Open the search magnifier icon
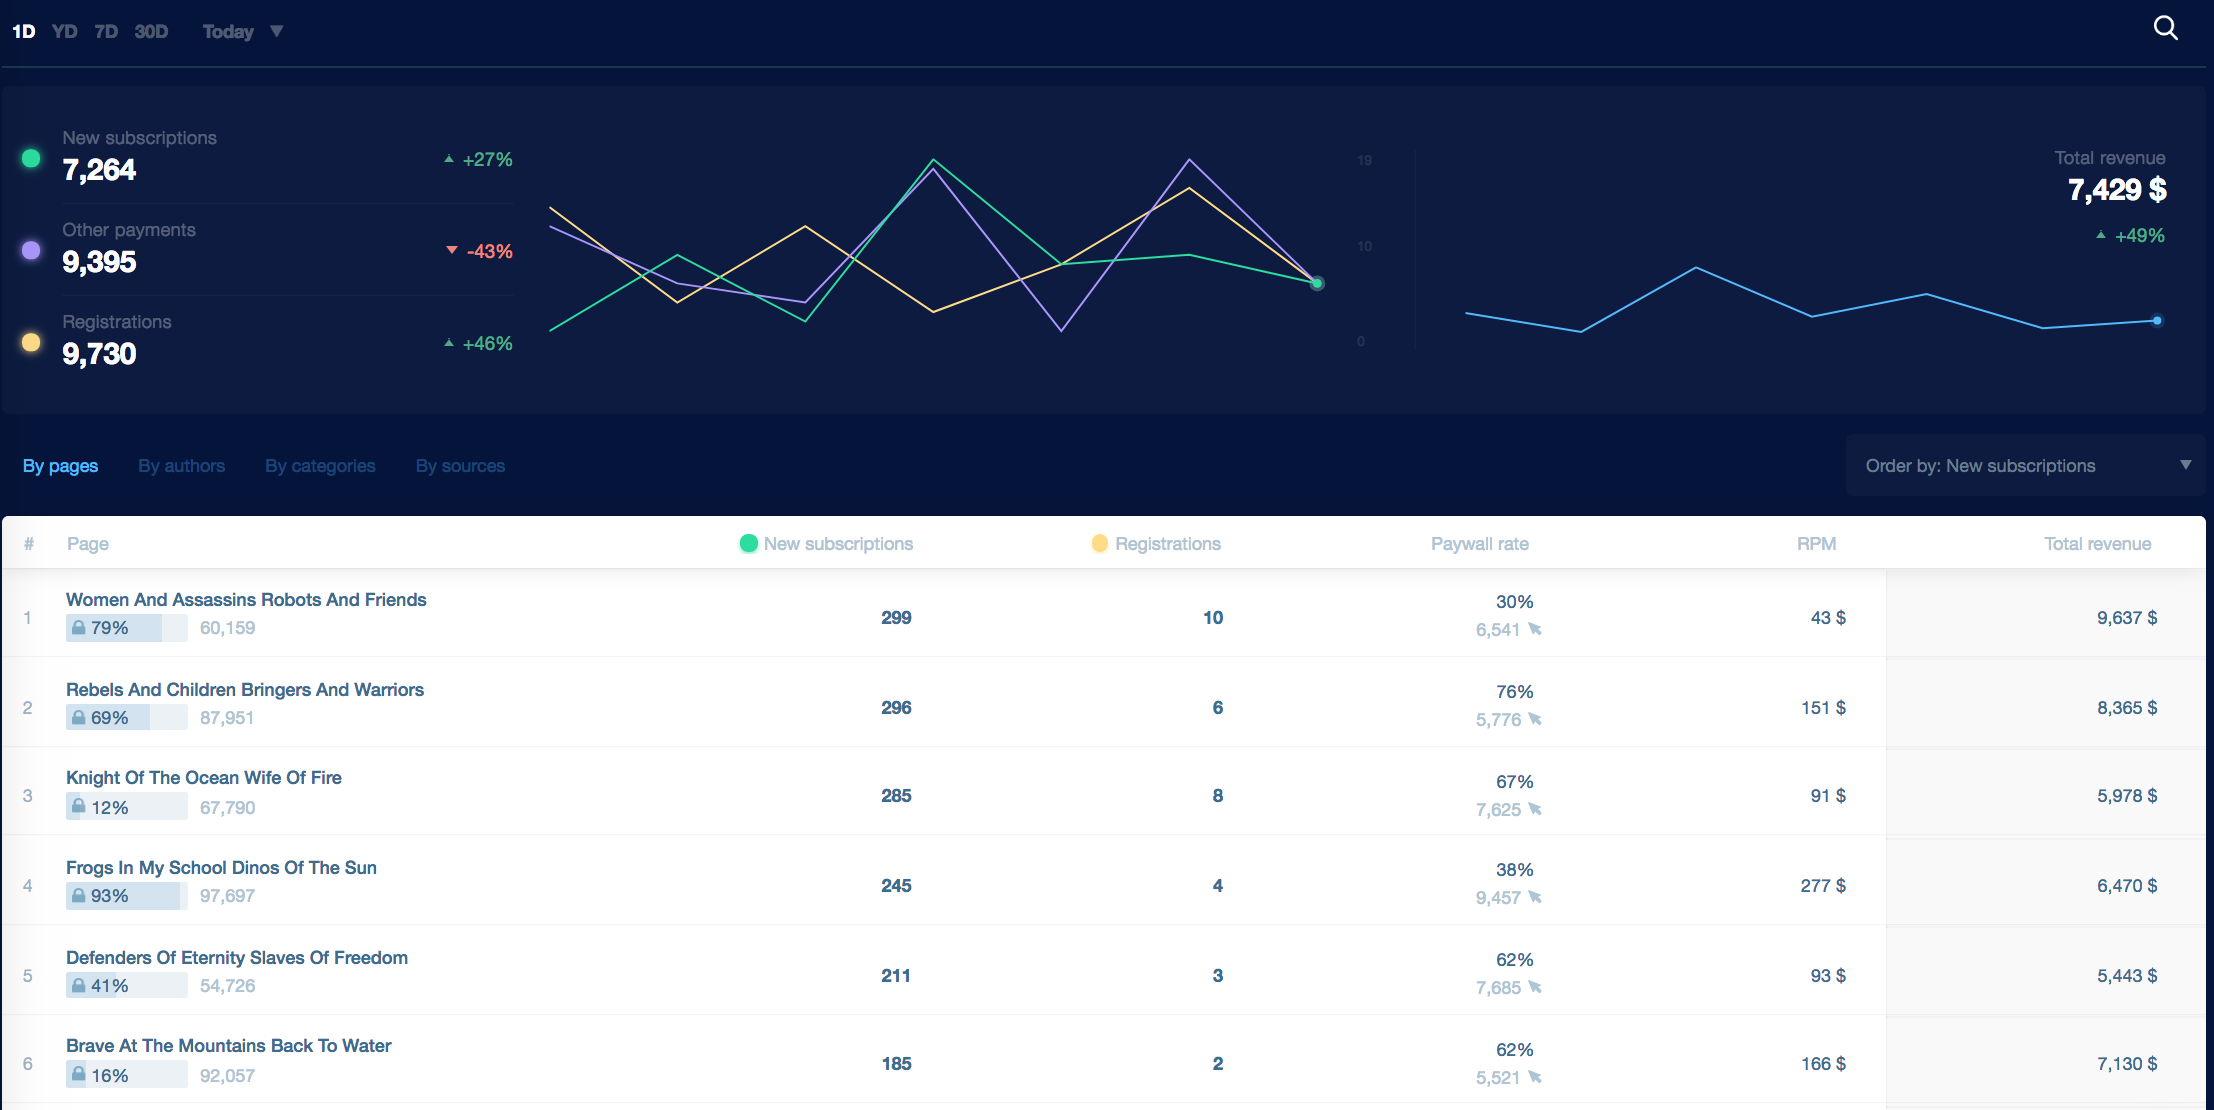This screenshot has width=2214, height=1110. pyautogui.click(x=2165, y=28)
